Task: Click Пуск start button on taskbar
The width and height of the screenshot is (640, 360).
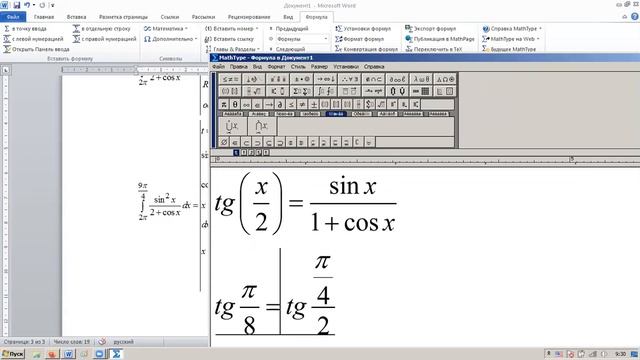Action: coord(13,354)
